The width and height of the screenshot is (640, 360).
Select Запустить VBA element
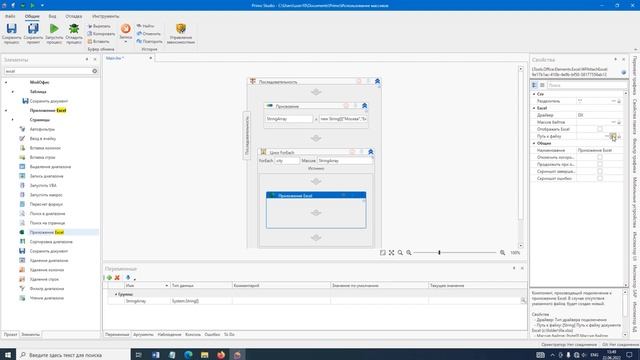tap(43, 186)
